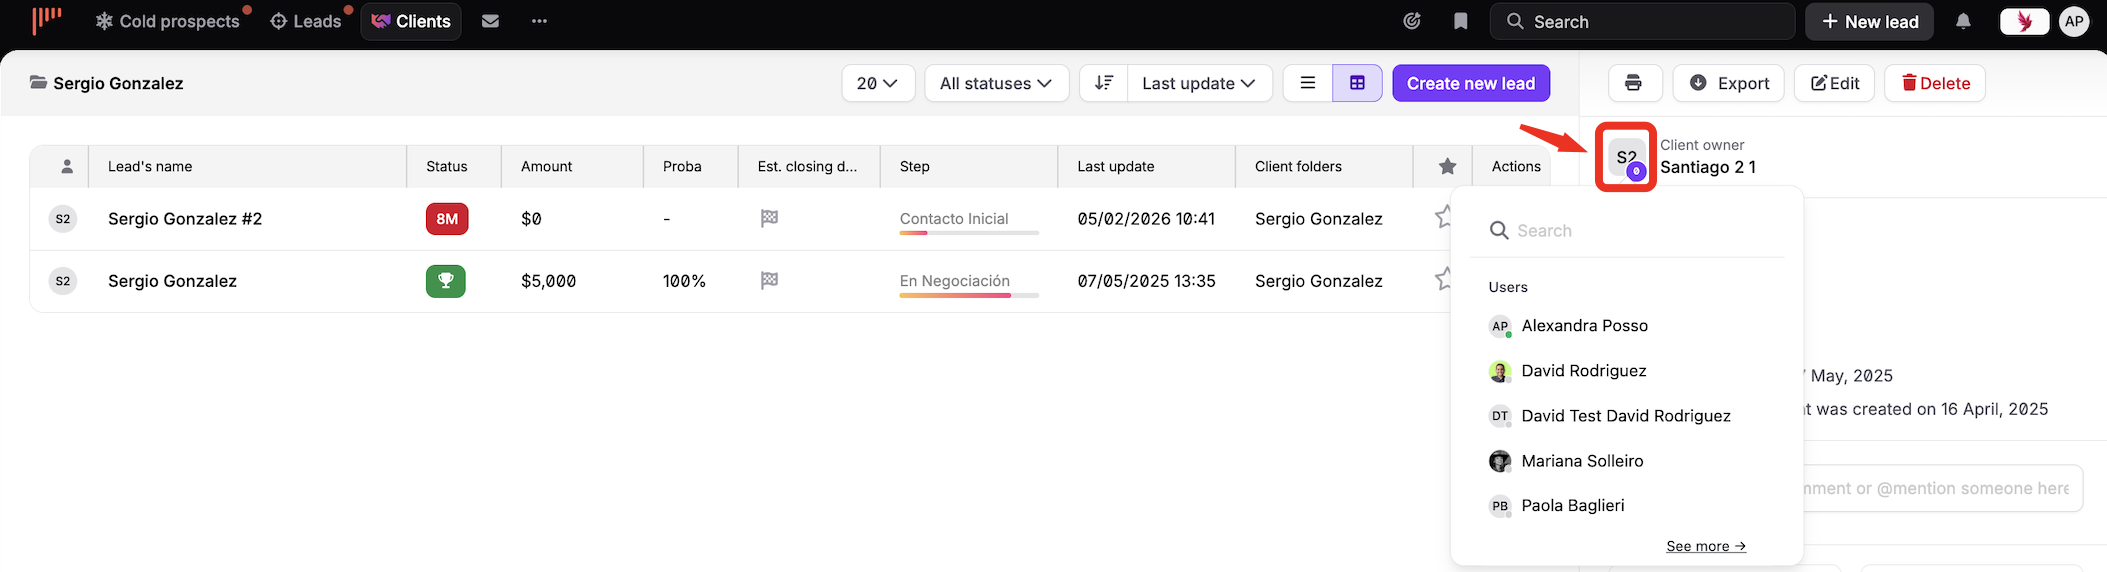Viewport: 2107px width, 572px height.
Task: Sort by Proba column header
Action: [682, 166]
